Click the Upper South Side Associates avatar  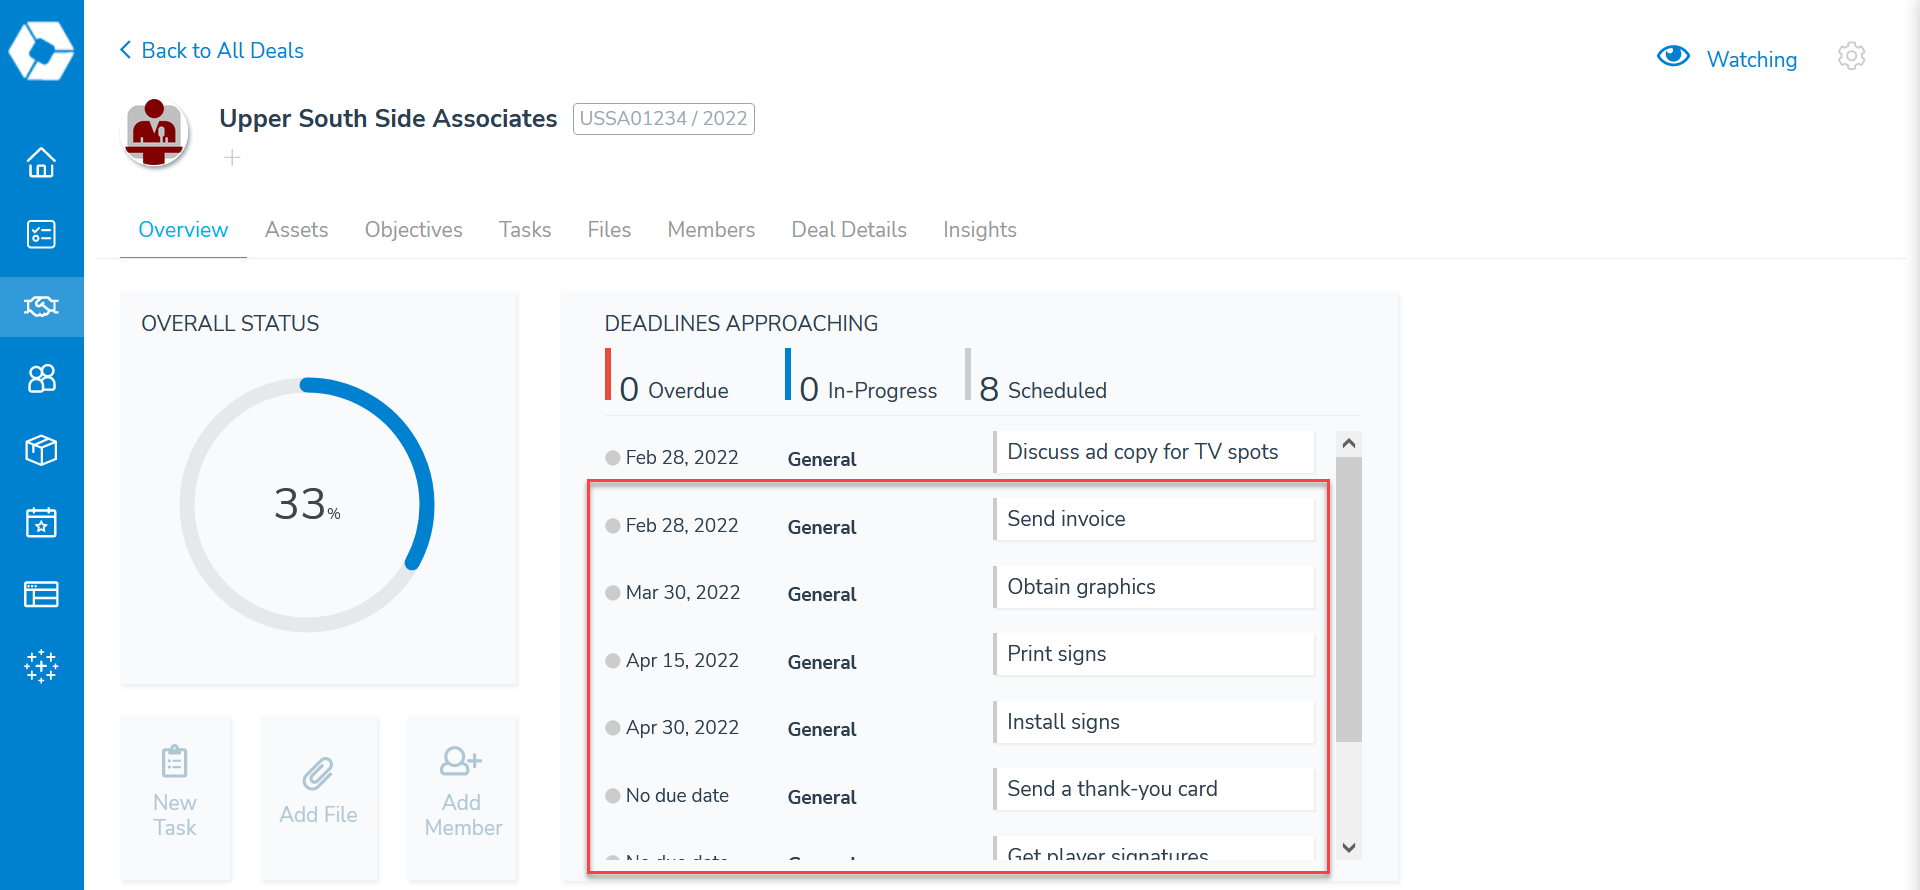point(155,133)
